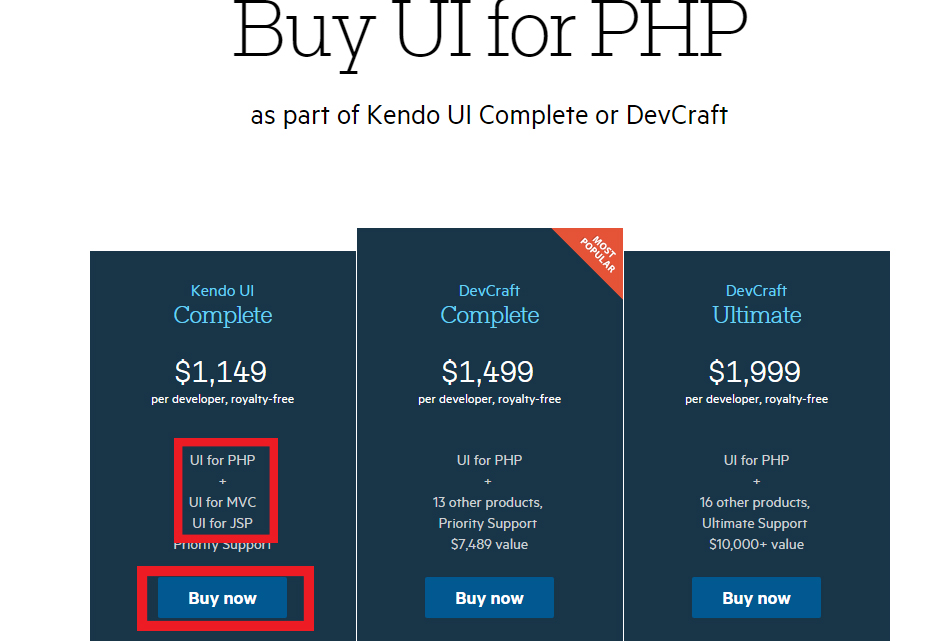This screenshot has width=934, height=641.
Task: Click the Buy now button under DevCraft Ultimate
Action: (x=756, y=597)
